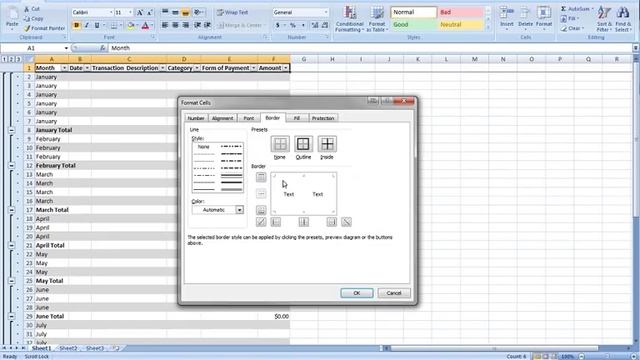Apply the Percent style format
The image size is (640, 360).
click(293, 25)
